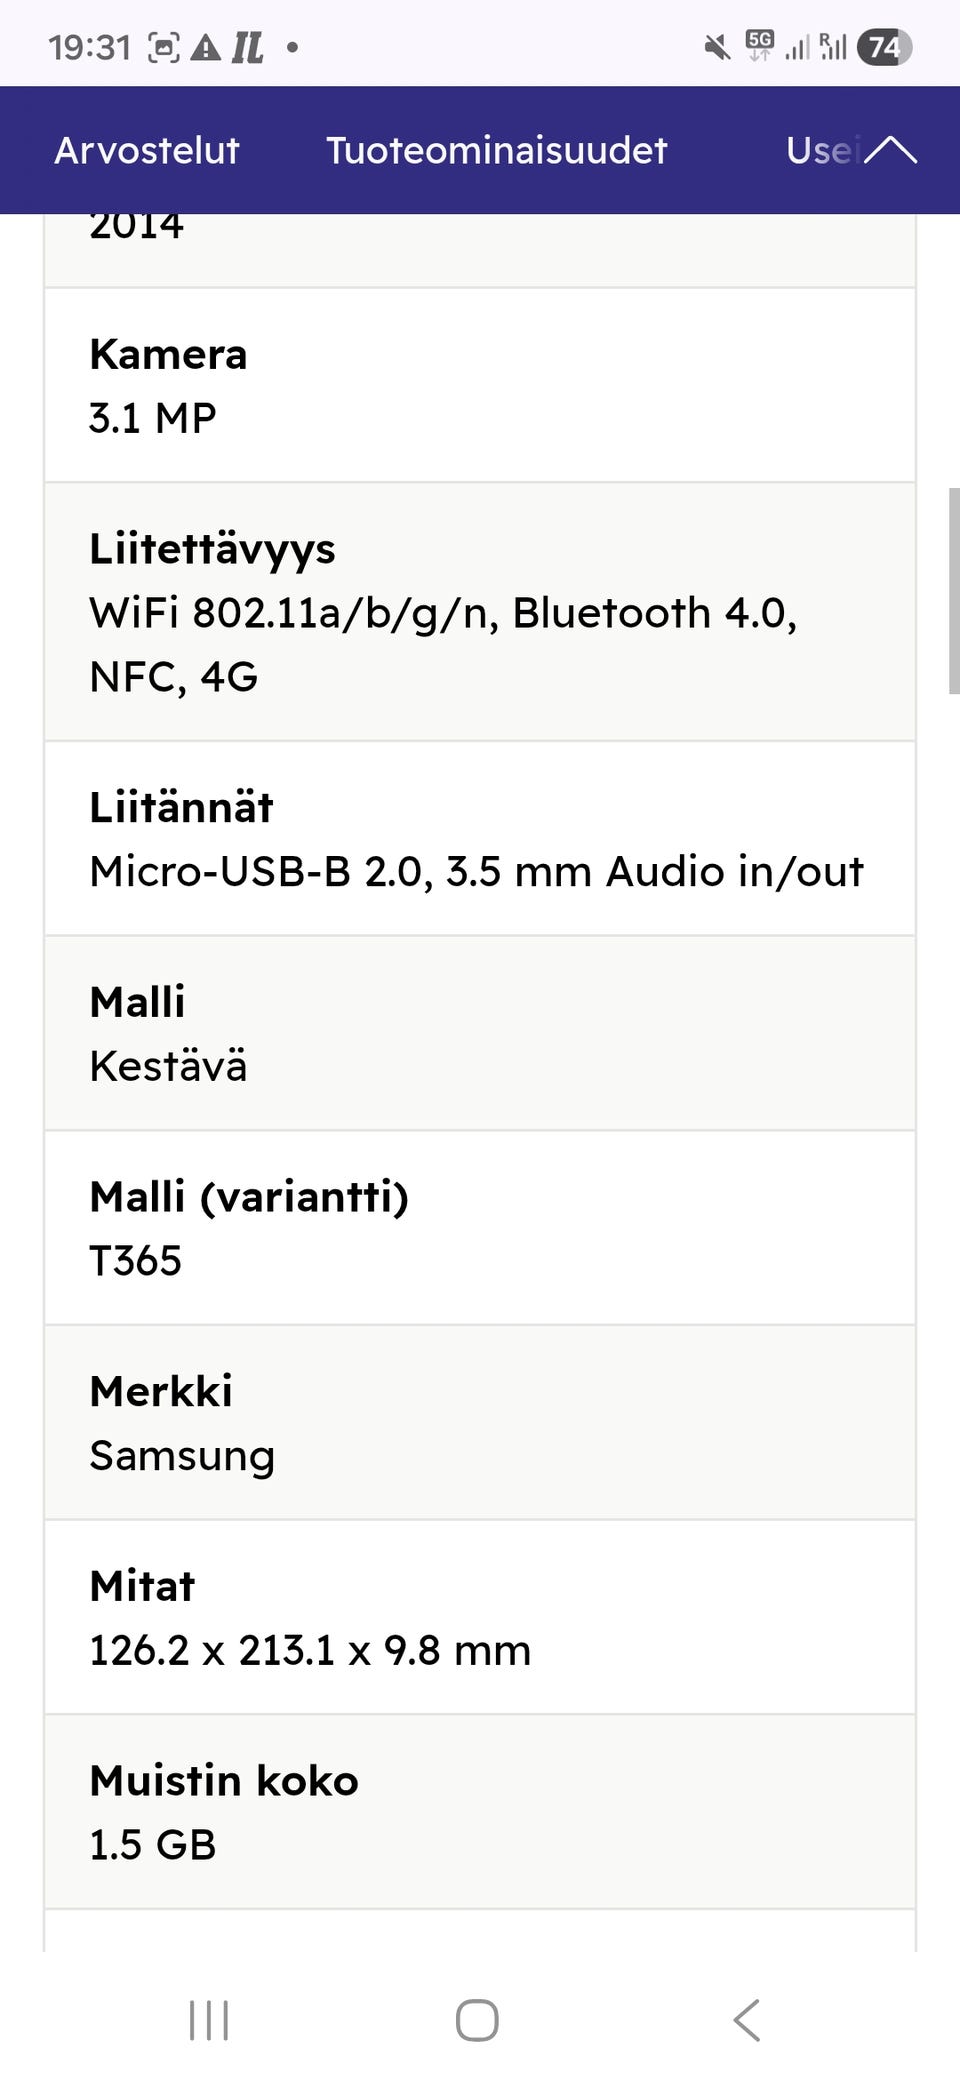Open the partially visible Usei tab

point(820,150)
